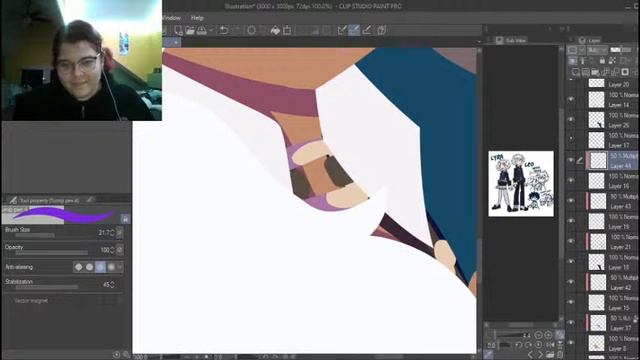
Task: Click the Clip to Layer Below icon
Action: [x=573, y=61]
